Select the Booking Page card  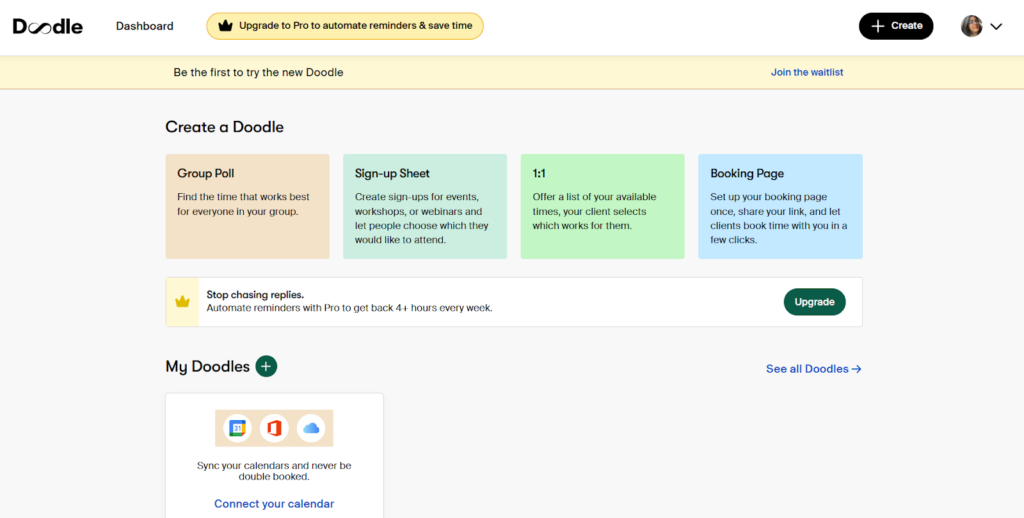click(x=780, y=206)
